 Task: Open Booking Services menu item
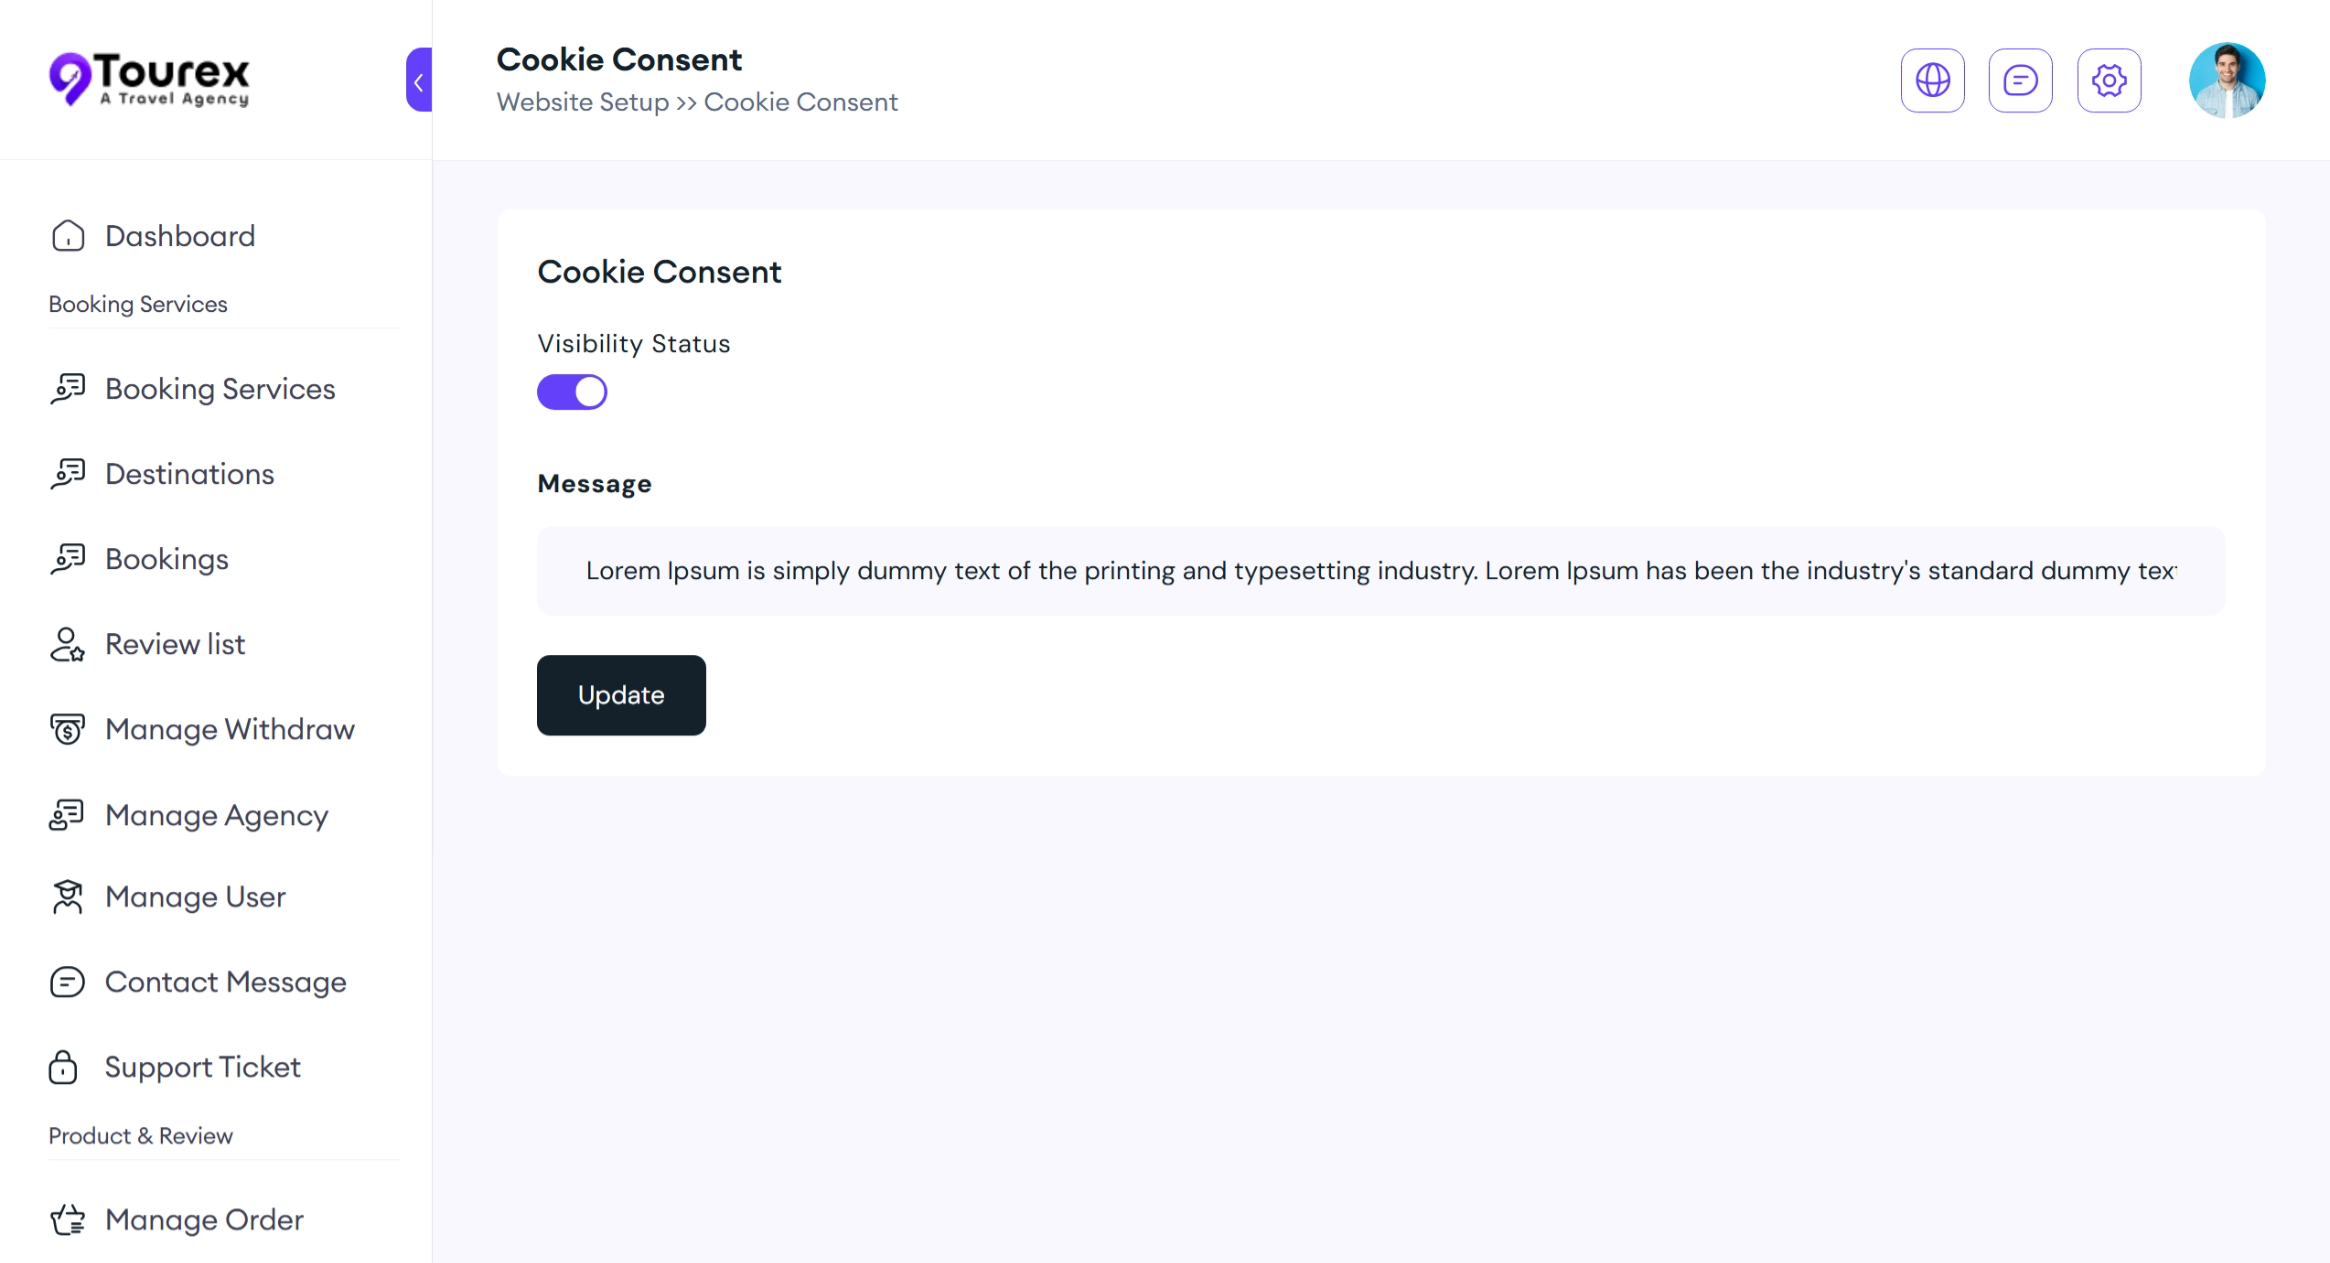(220, 389)
